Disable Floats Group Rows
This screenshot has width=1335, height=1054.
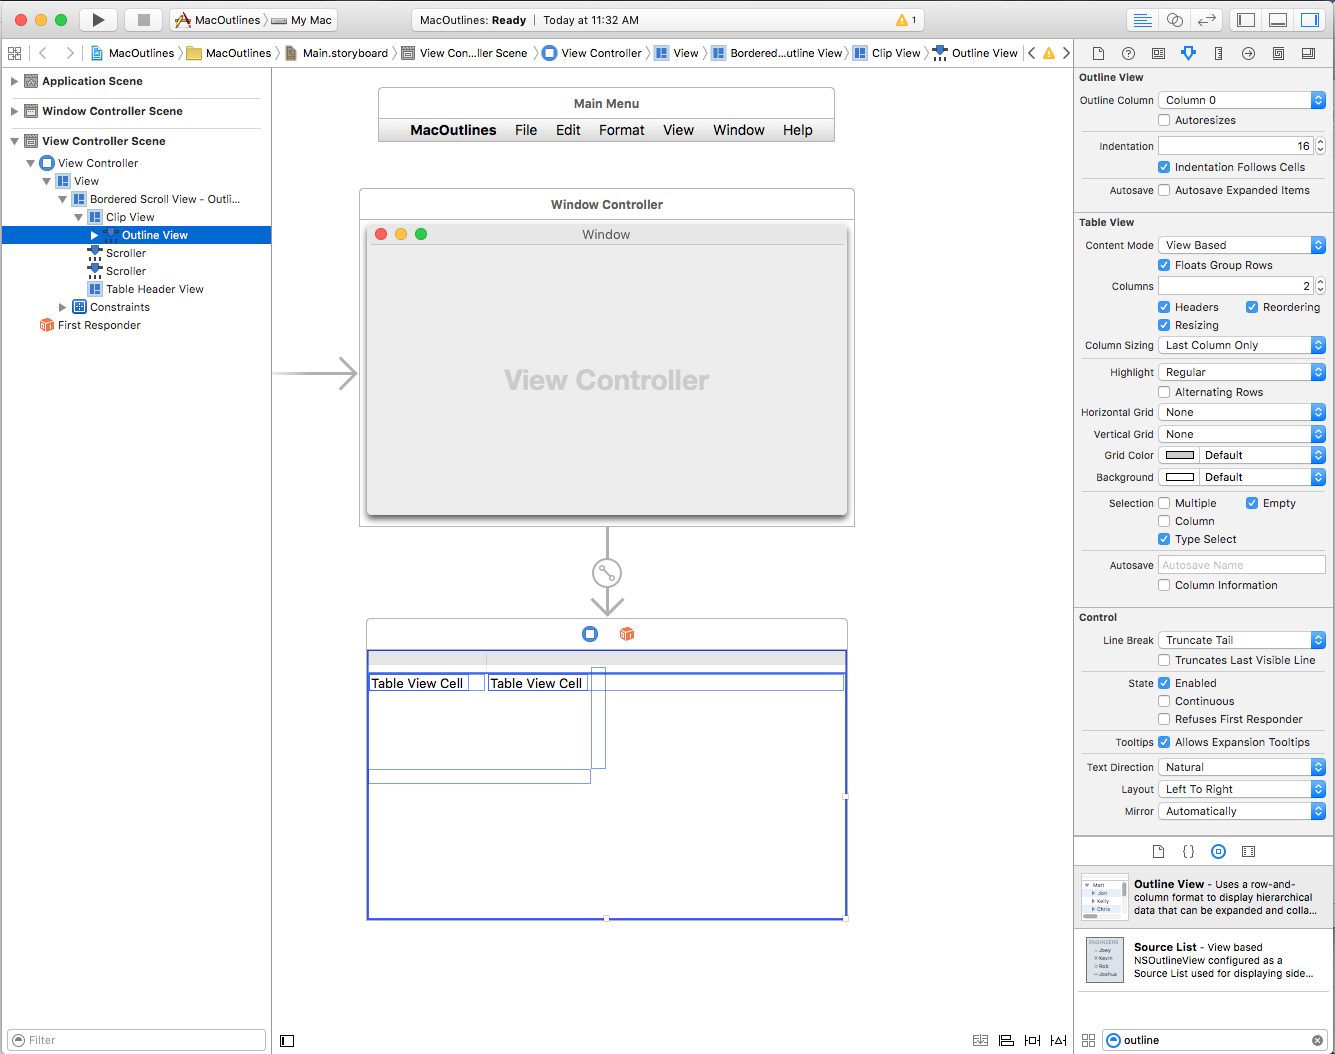click(x=1163, y=265)
